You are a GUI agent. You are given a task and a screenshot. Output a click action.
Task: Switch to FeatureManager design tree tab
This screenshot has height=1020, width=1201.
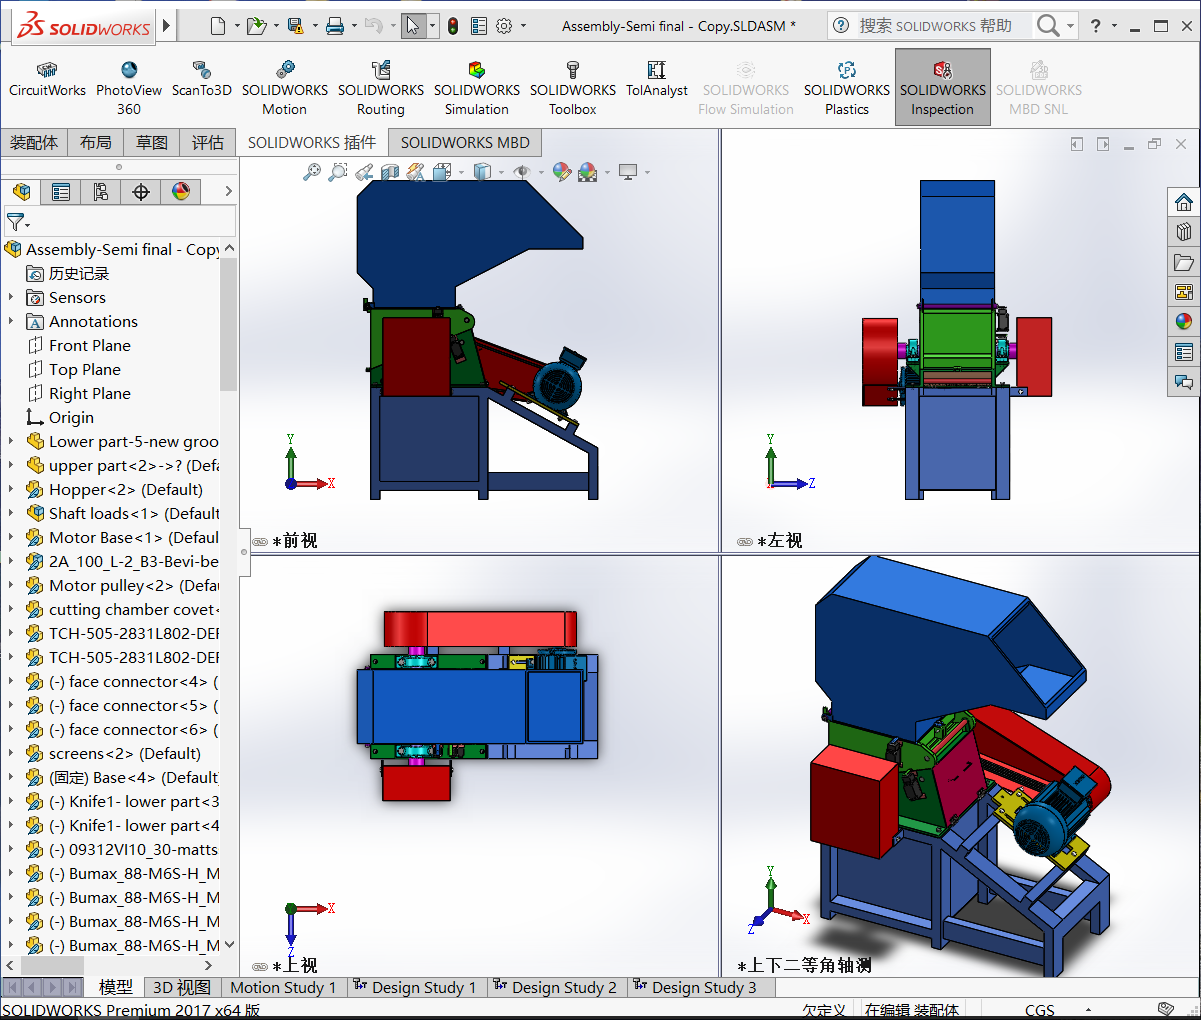21,191
